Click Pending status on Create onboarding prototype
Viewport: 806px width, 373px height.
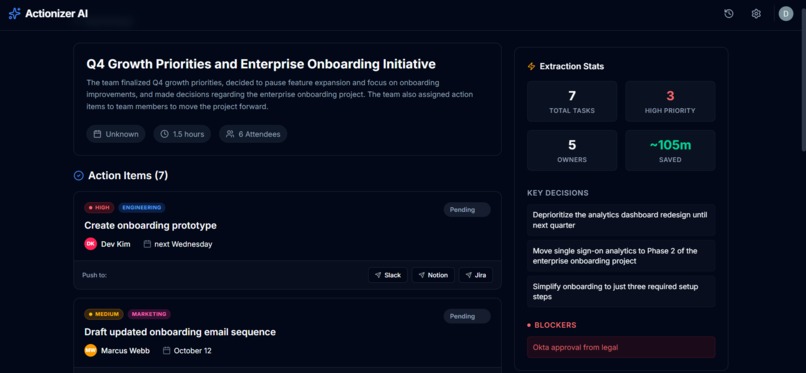coord(467,210)
